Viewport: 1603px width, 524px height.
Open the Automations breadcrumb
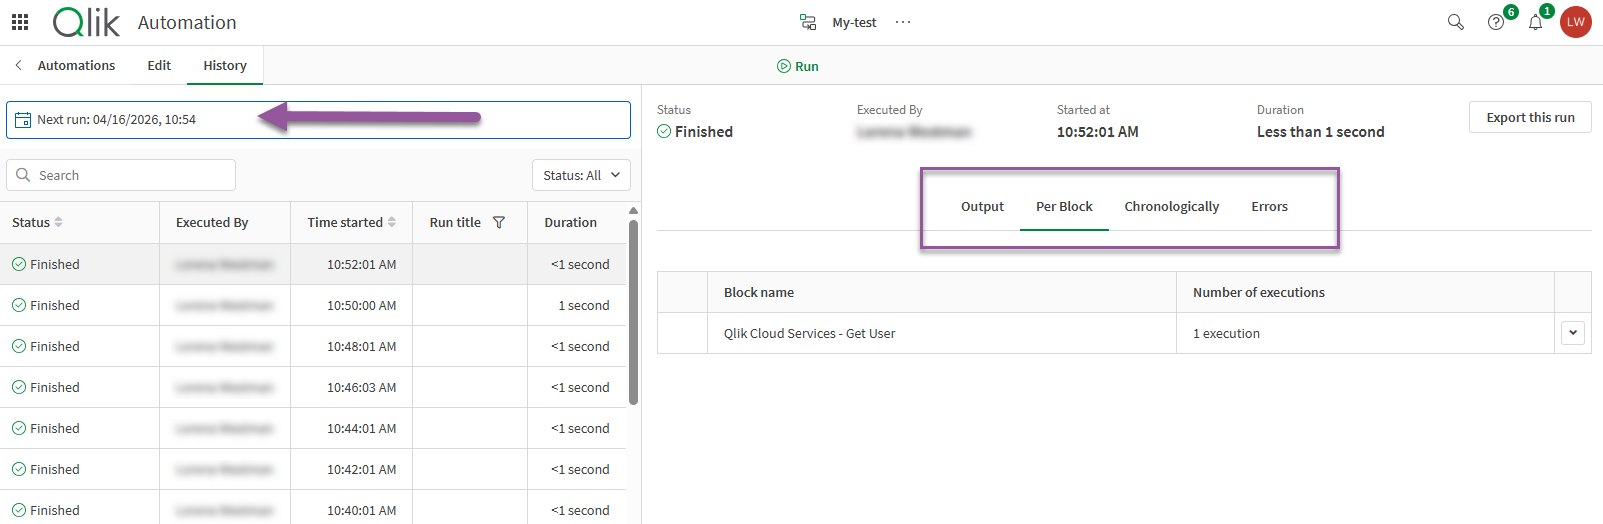tap(76, 65)
